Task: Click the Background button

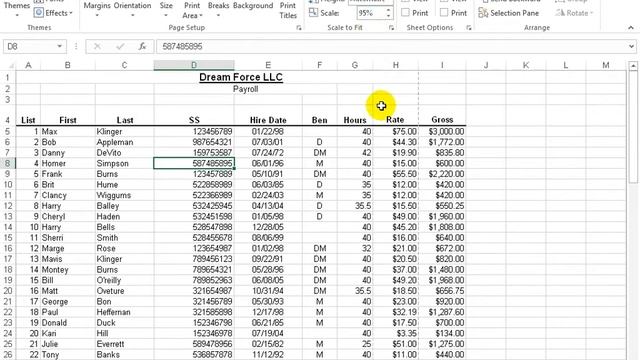Action: coord(253,6)
